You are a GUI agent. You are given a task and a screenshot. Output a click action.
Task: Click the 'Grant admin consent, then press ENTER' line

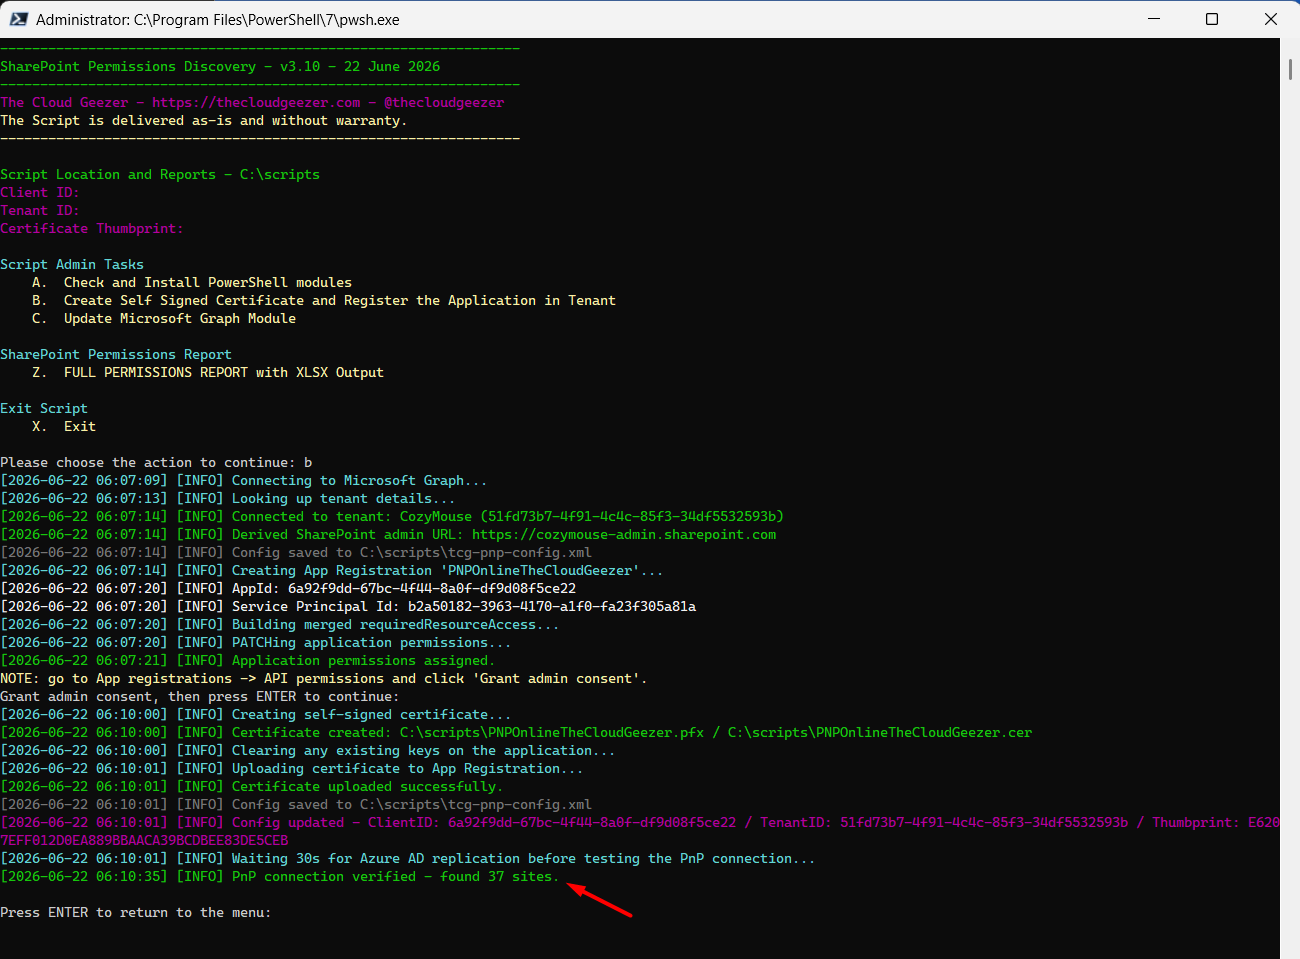pos(200,696)
